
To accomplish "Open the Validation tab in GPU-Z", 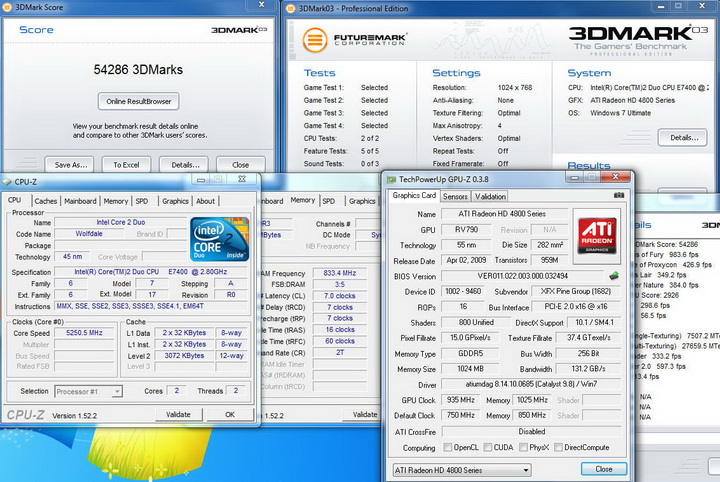I will pyautogui.click(x=490, y=196).
